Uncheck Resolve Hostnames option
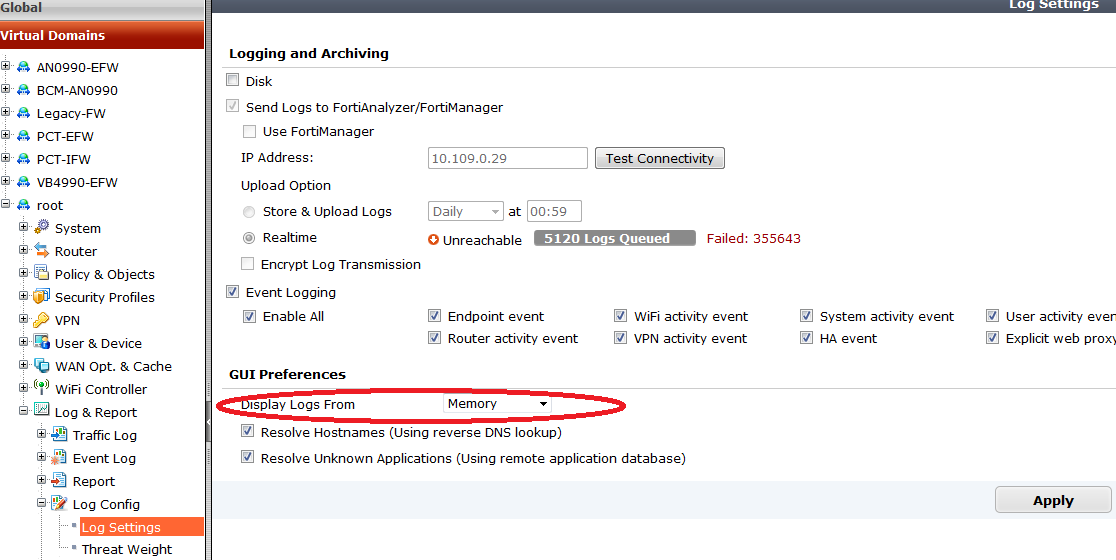Viewport: 1116px width, 560px height. [x=248, y=432]
